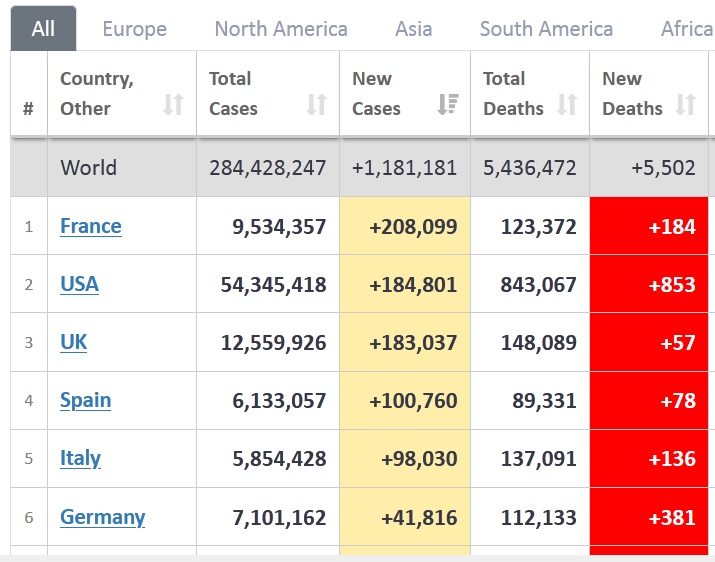Image resolution: width=715 pixels, height=562 pixels.
Task: Open the North America tab
Action: point(281,29)
